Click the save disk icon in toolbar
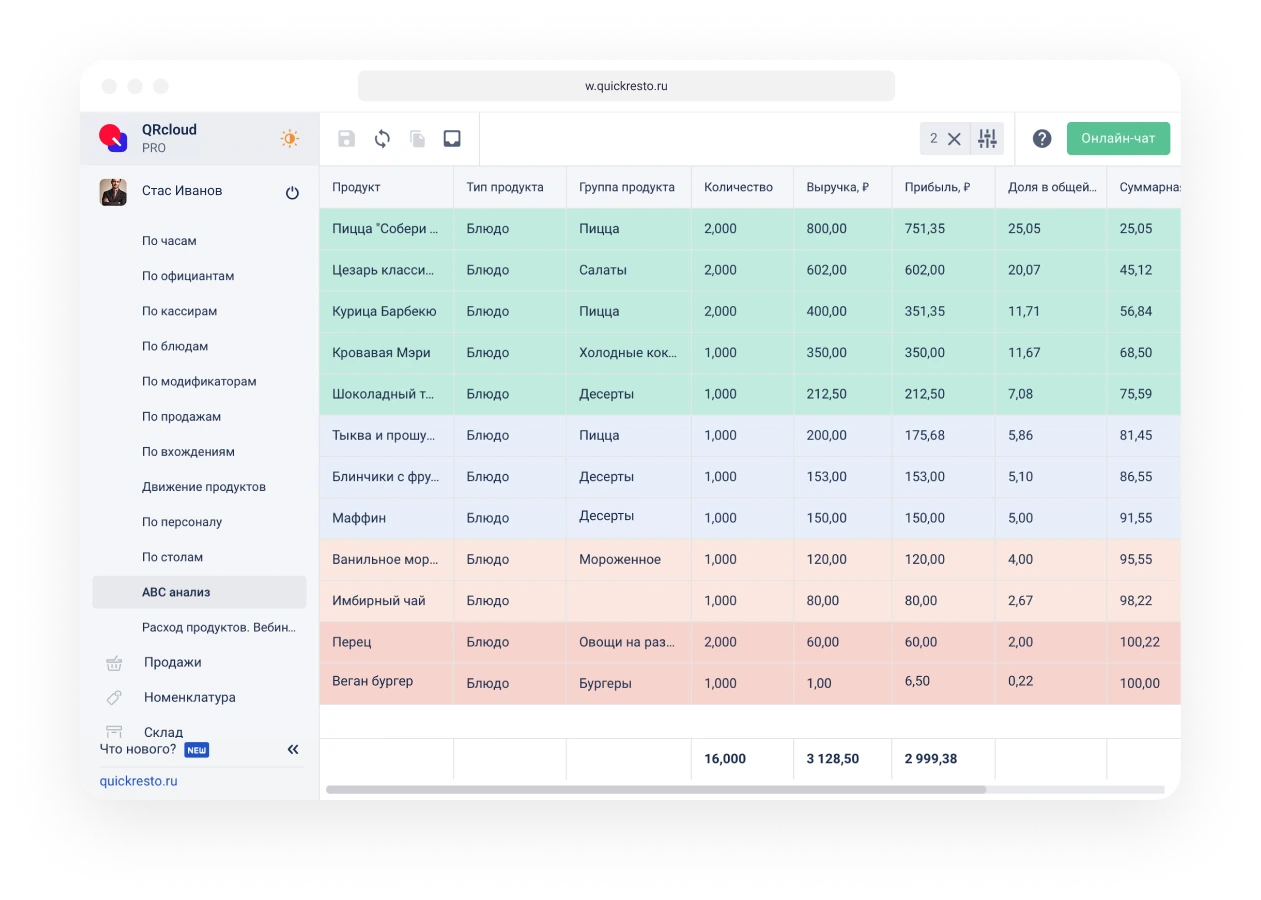The height and width of the screenshot is (900, 1261). click(346, 139)
